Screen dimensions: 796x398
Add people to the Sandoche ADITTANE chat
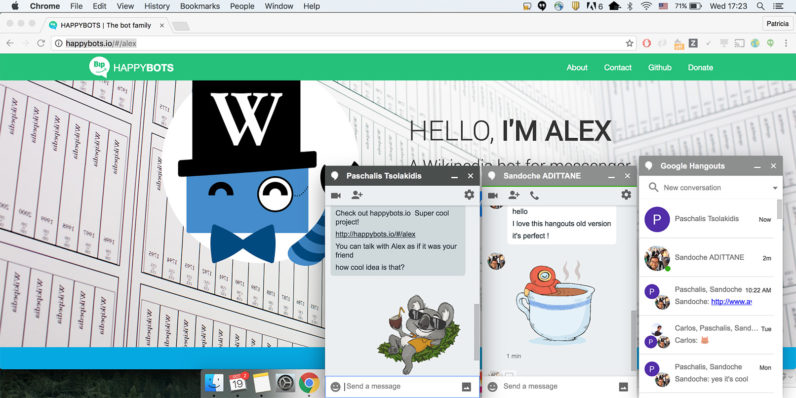pos(514,195)
